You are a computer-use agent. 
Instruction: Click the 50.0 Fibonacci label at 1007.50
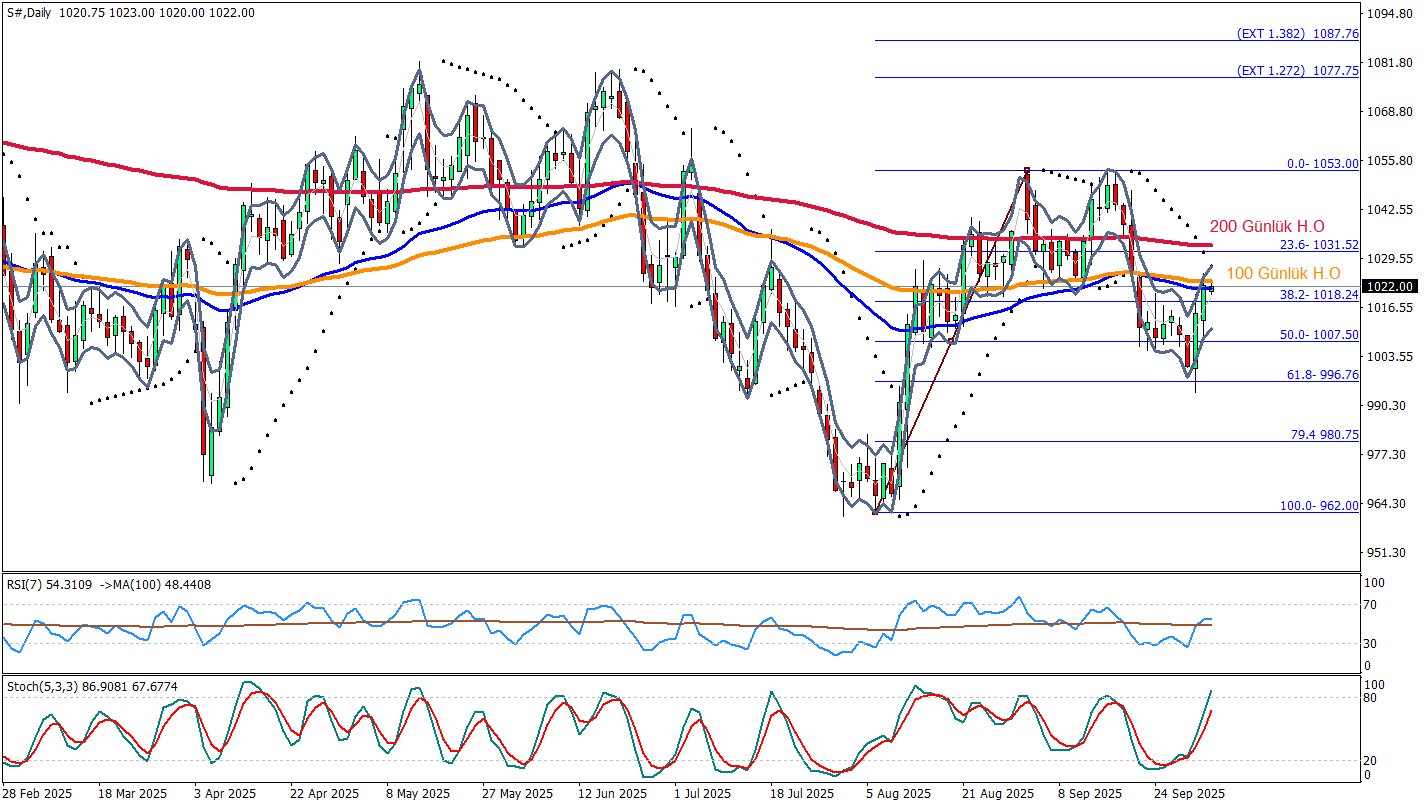coord(1319,336)
